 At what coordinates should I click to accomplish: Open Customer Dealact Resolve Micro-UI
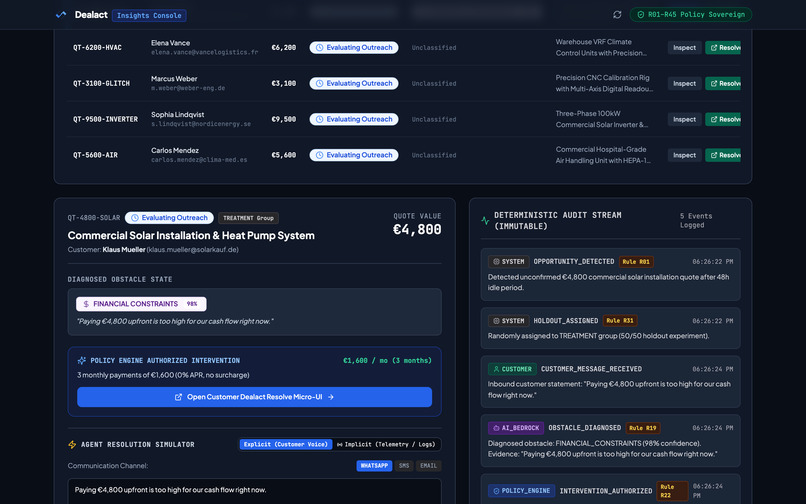(x=254, y=397)
